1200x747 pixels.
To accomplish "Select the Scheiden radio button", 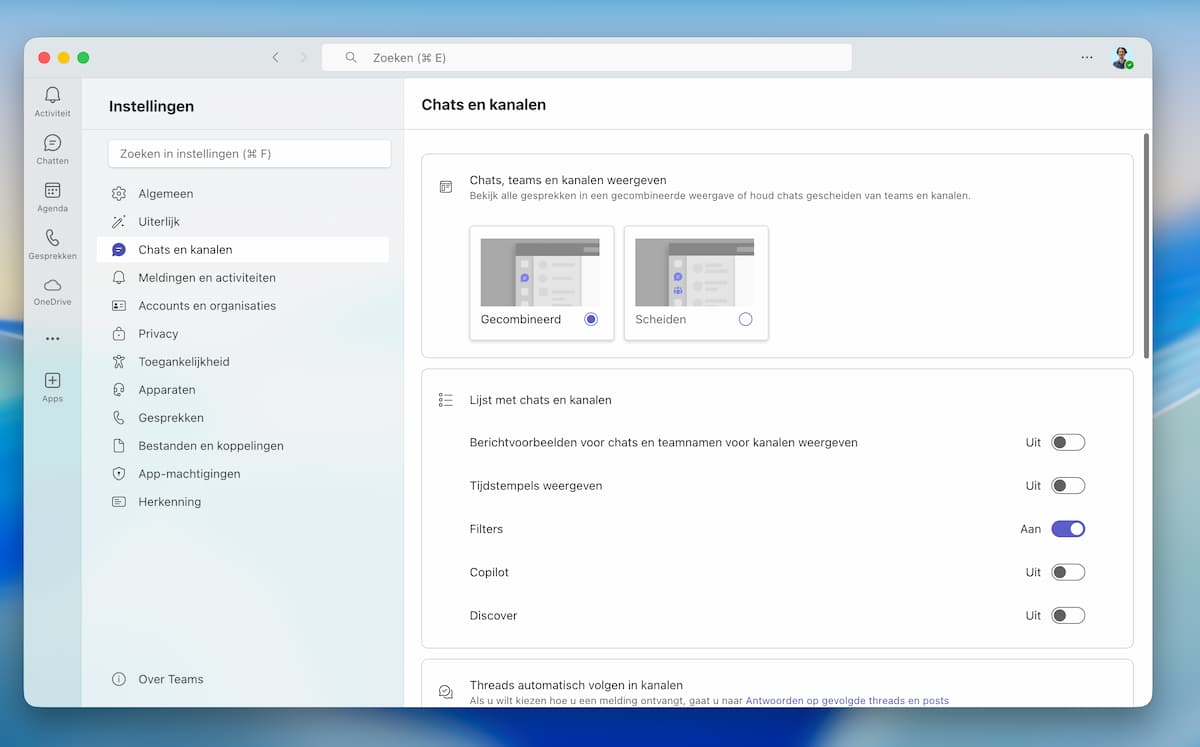I will (x=745, y=320).
